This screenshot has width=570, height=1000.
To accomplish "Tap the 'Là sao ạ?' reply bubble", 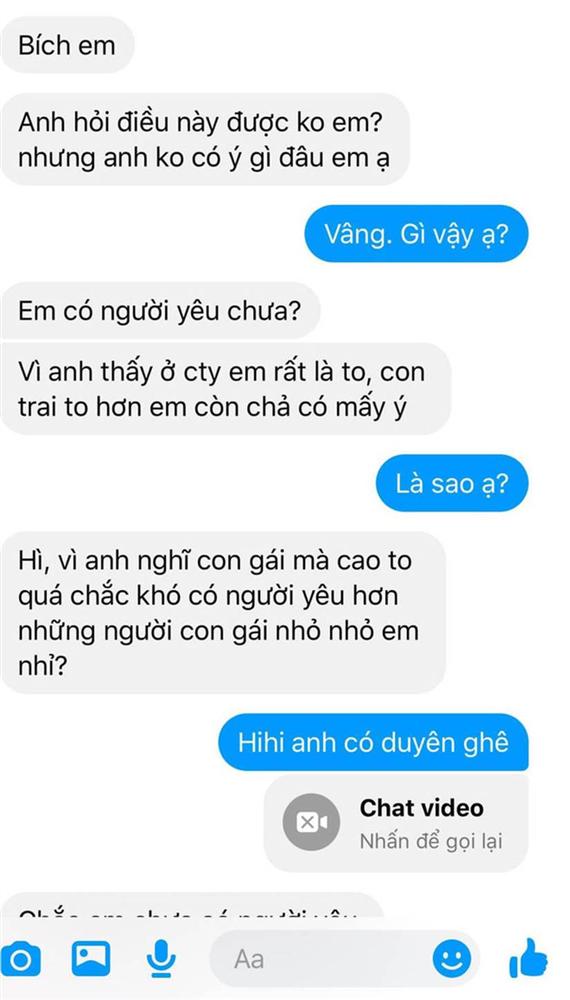I will 451,483.
